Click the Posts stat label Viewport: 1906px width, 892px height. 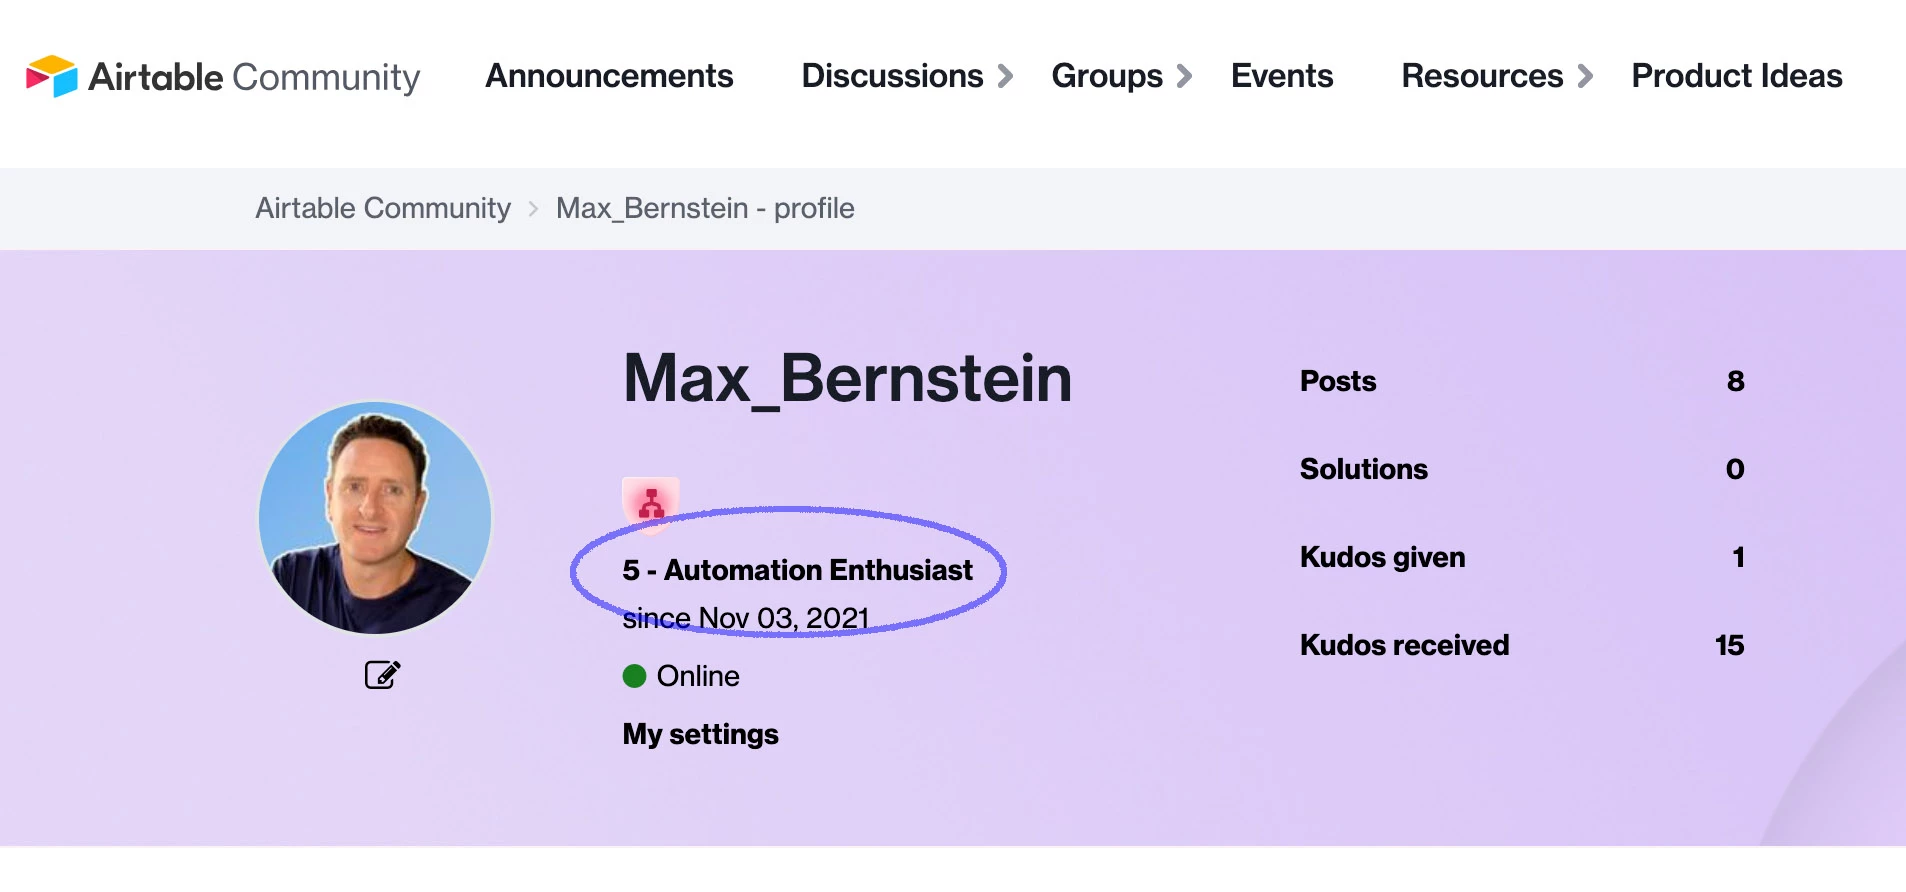[x=1338, y=381]
